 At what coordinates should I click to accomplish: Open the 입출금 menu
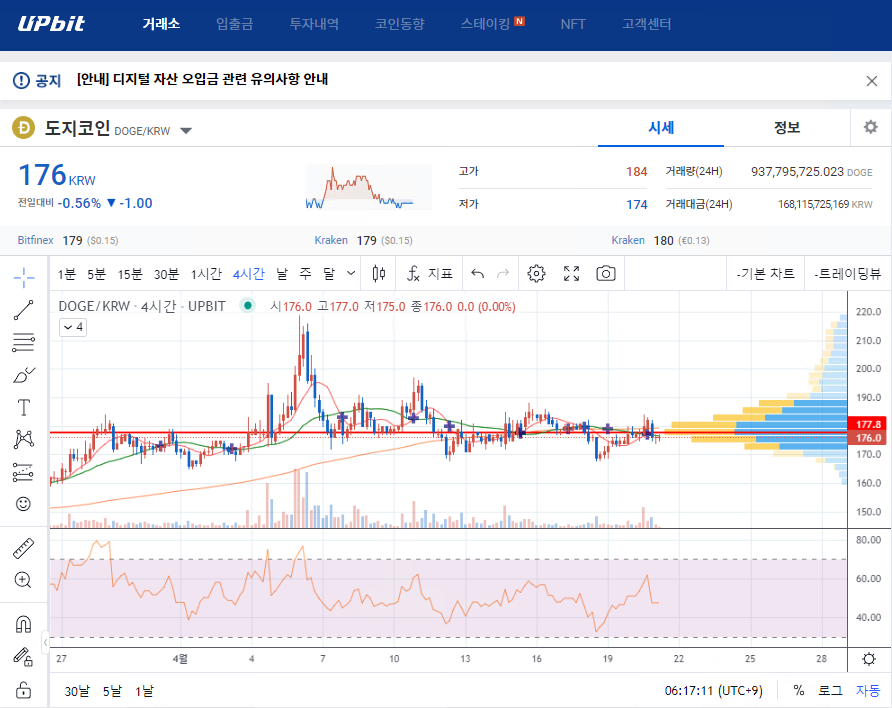(x=234, y=24)
